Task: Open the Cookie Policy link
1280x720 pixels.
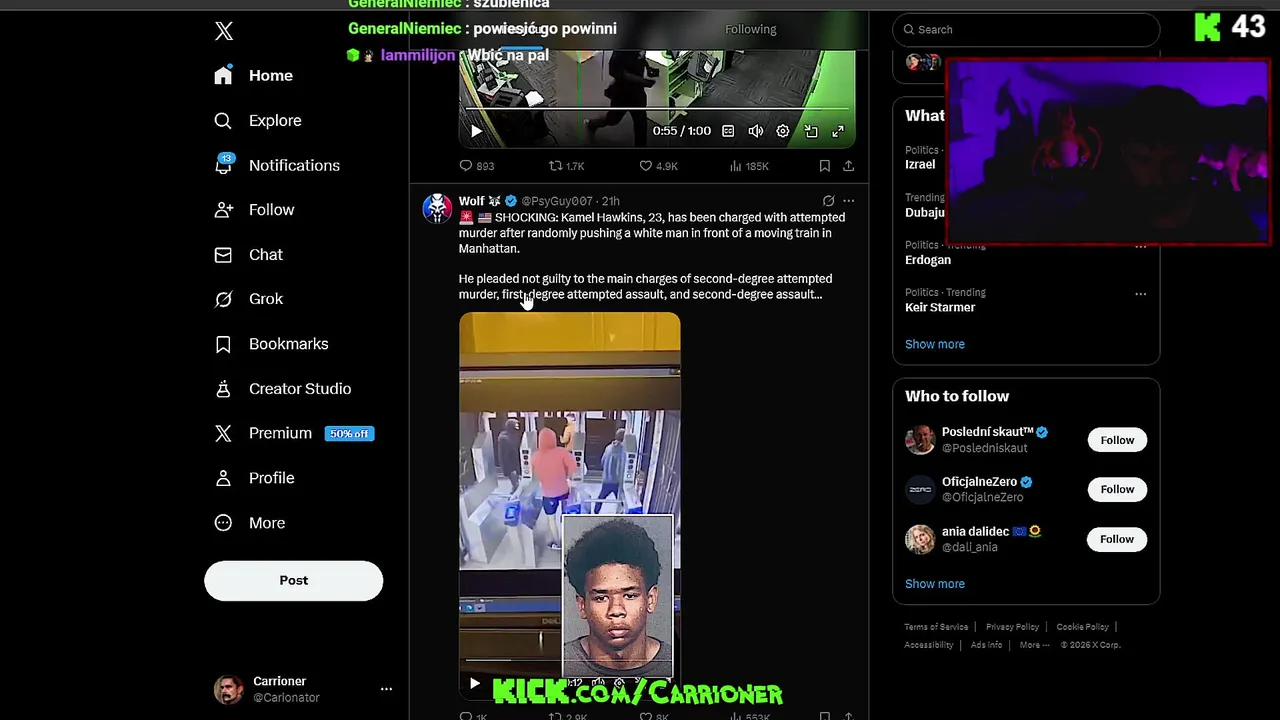Action: tap(1082, 627)
